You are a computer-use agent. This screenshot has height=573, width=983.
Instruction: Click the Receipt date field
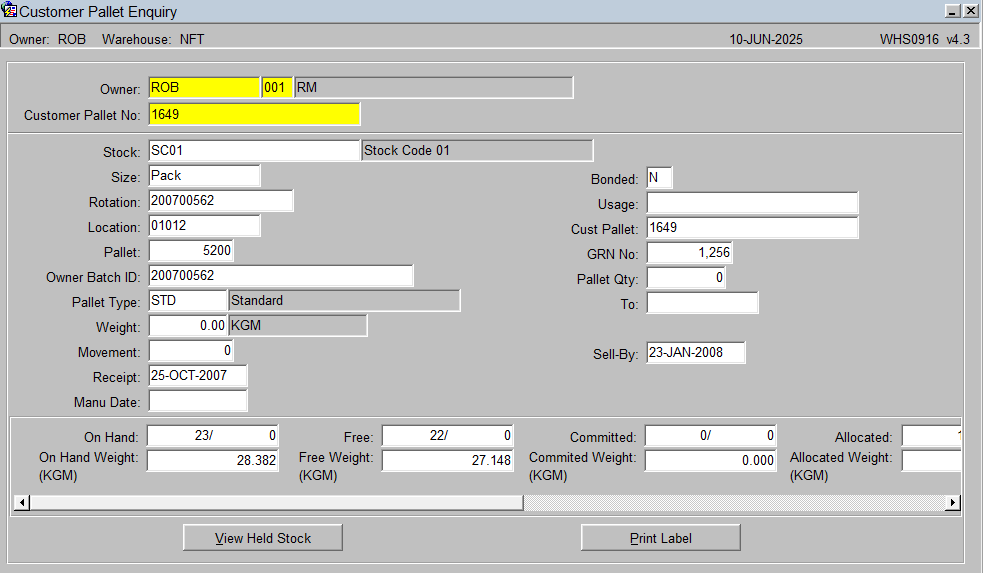tap(198, 376)
